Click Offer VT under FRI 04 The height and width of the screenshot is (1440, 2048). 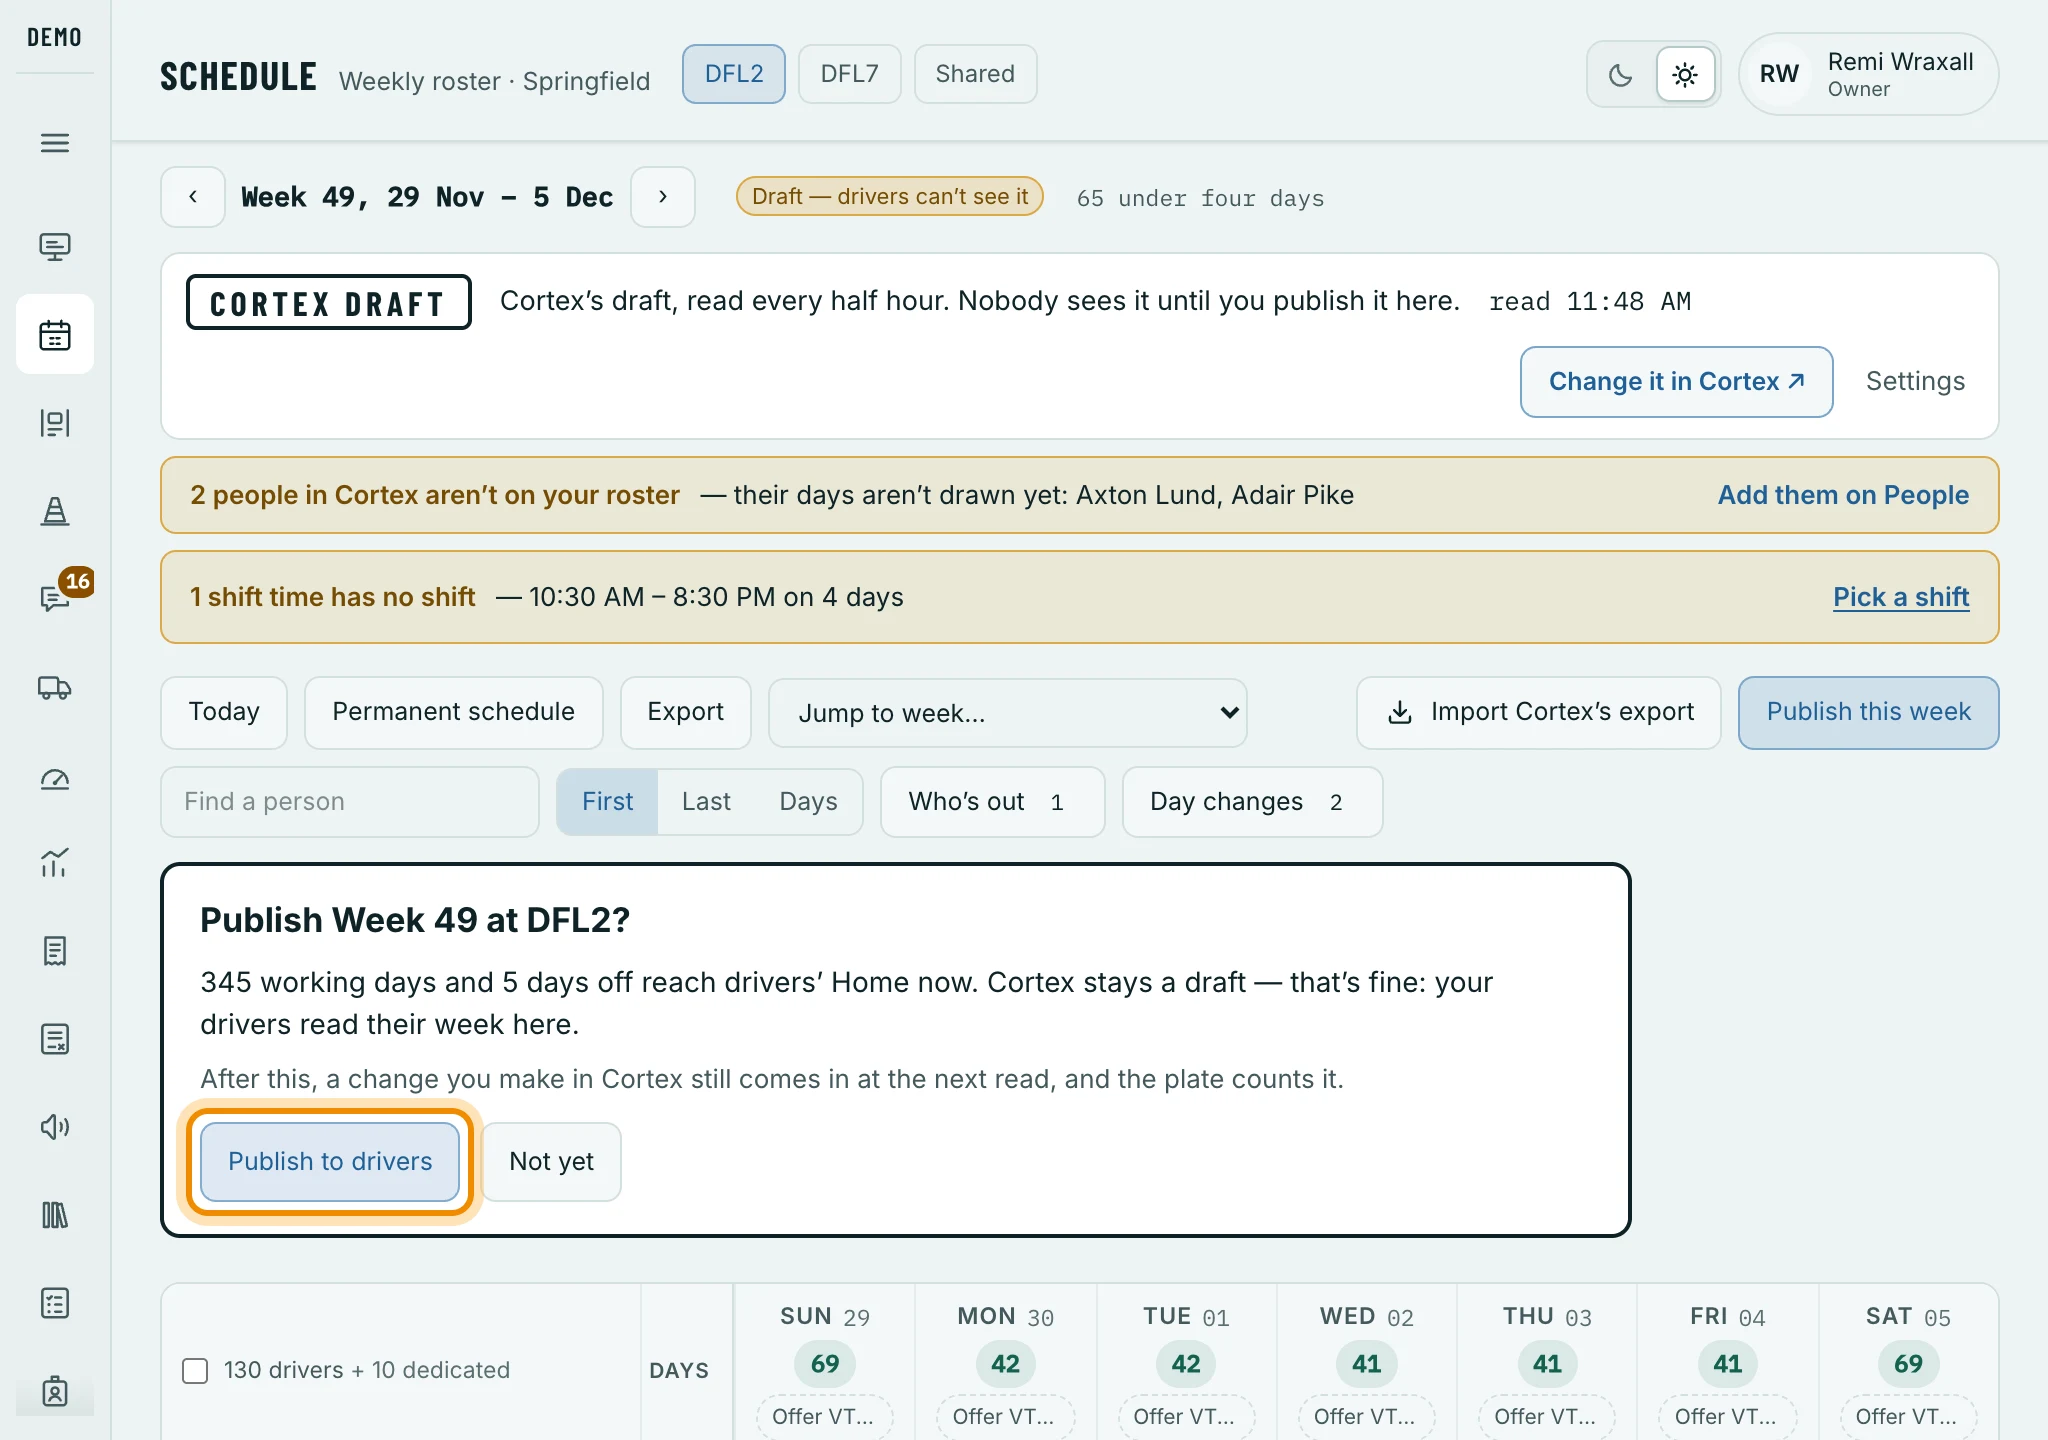click(1728, 1416)
